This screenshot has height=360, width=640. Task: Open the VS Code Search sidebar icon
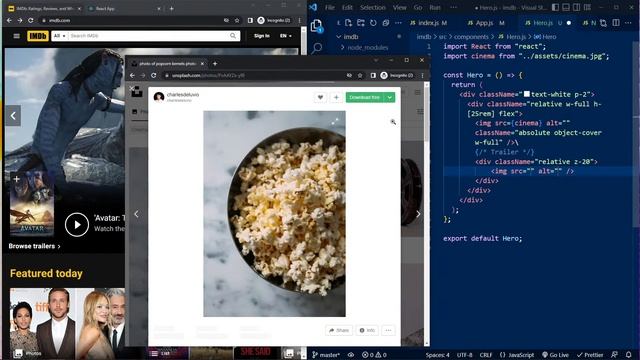(316, 48)
